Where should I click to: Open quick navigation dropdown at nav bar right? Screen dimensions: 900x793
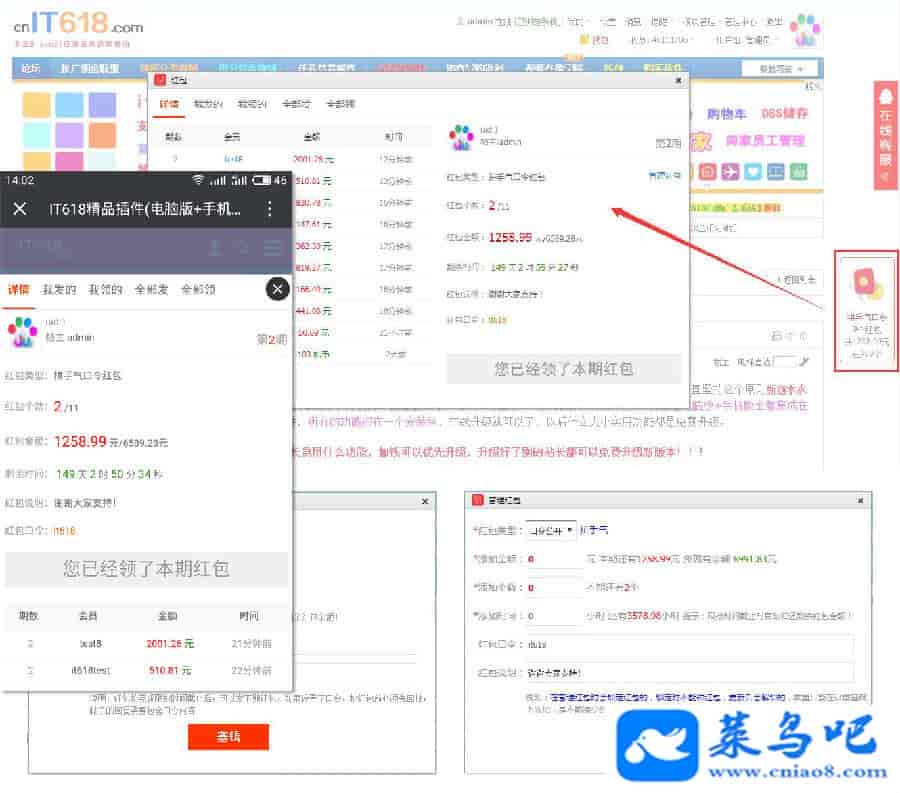pyautogui.click(x=782, y=68)
